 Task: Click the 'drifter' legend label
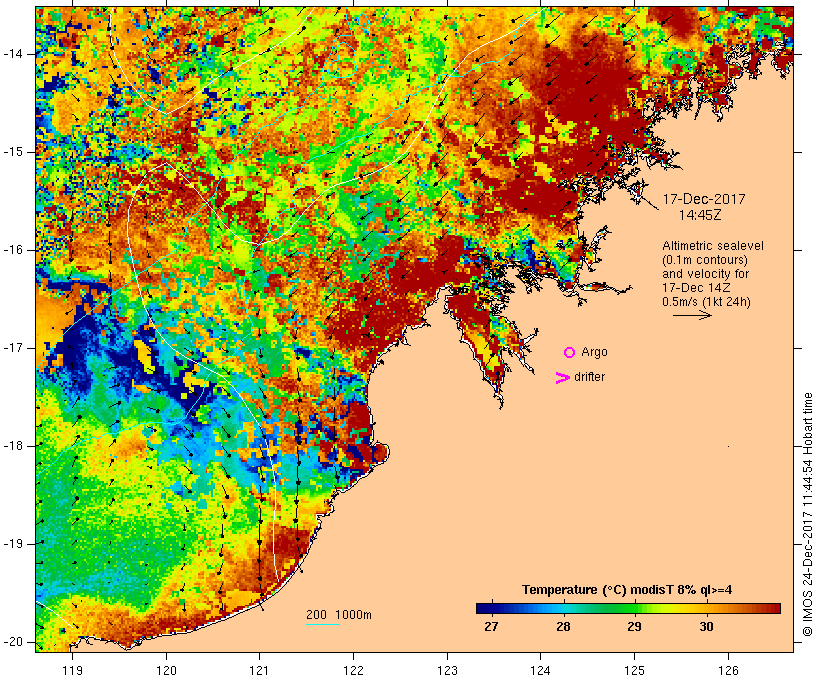pyautogui.click(x=589, y=377)
